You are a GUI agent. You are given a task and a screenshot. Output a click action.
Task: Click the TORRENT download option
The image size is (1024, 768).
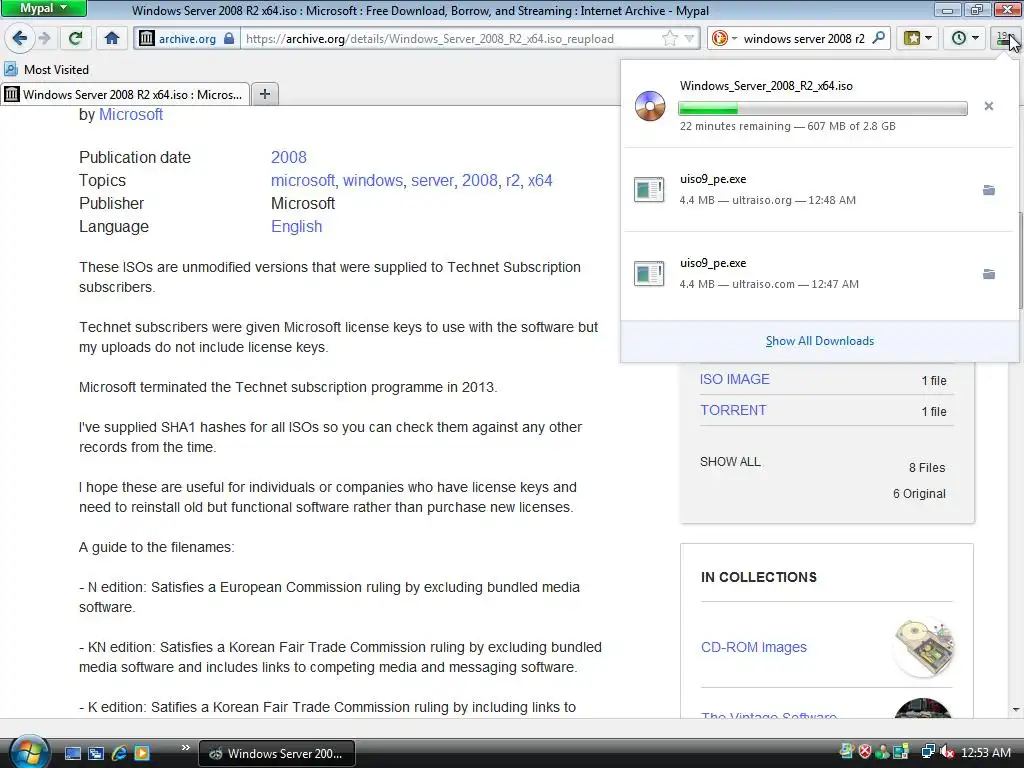click(x=733, y=410)
